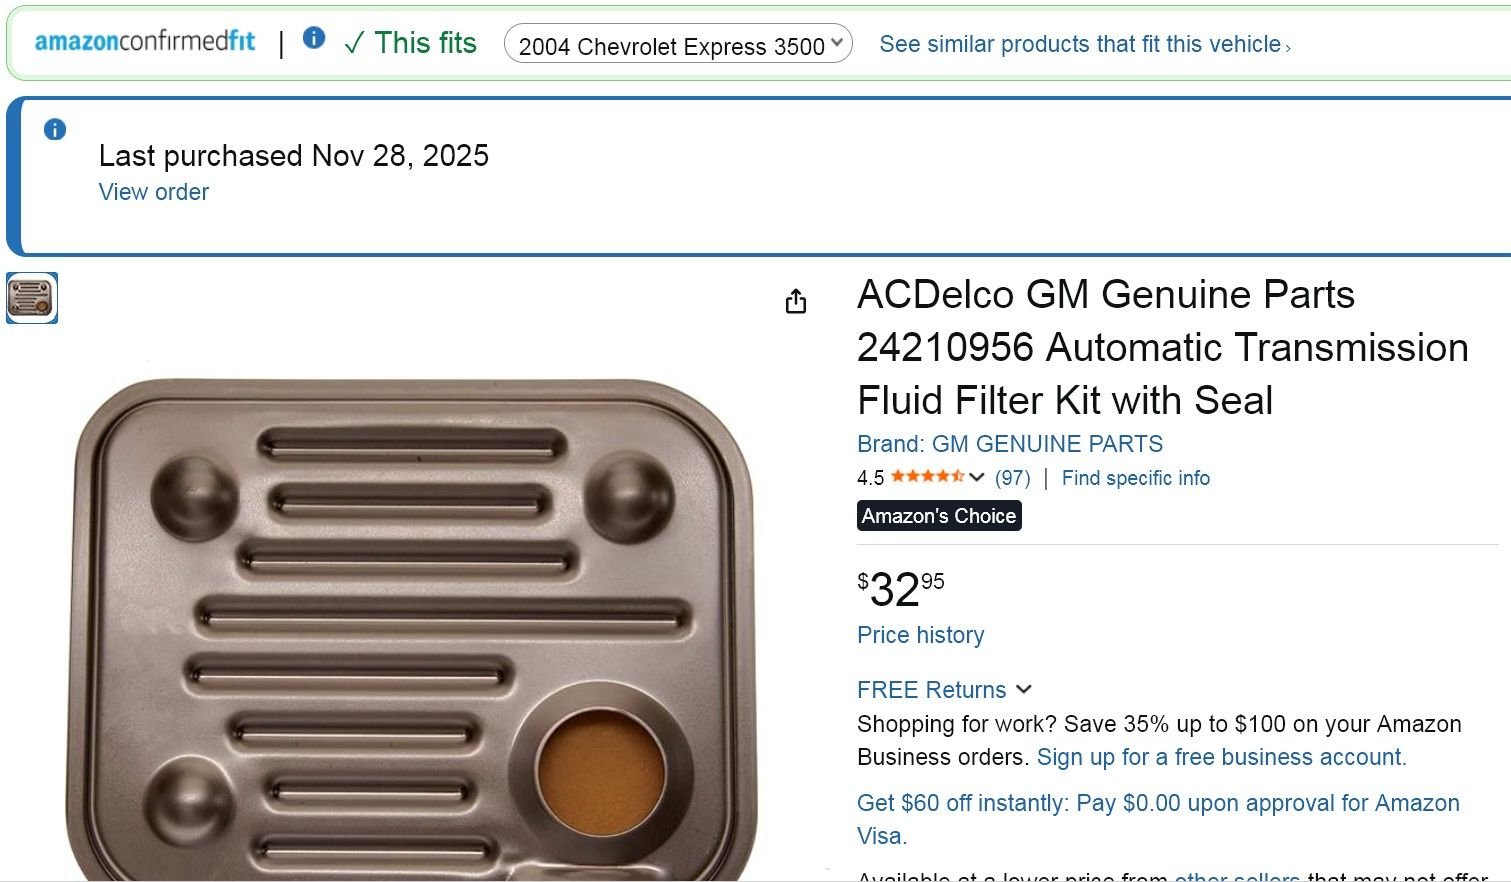
Task: Select the filter product thumbnail
Action: (x=32, y=298)
